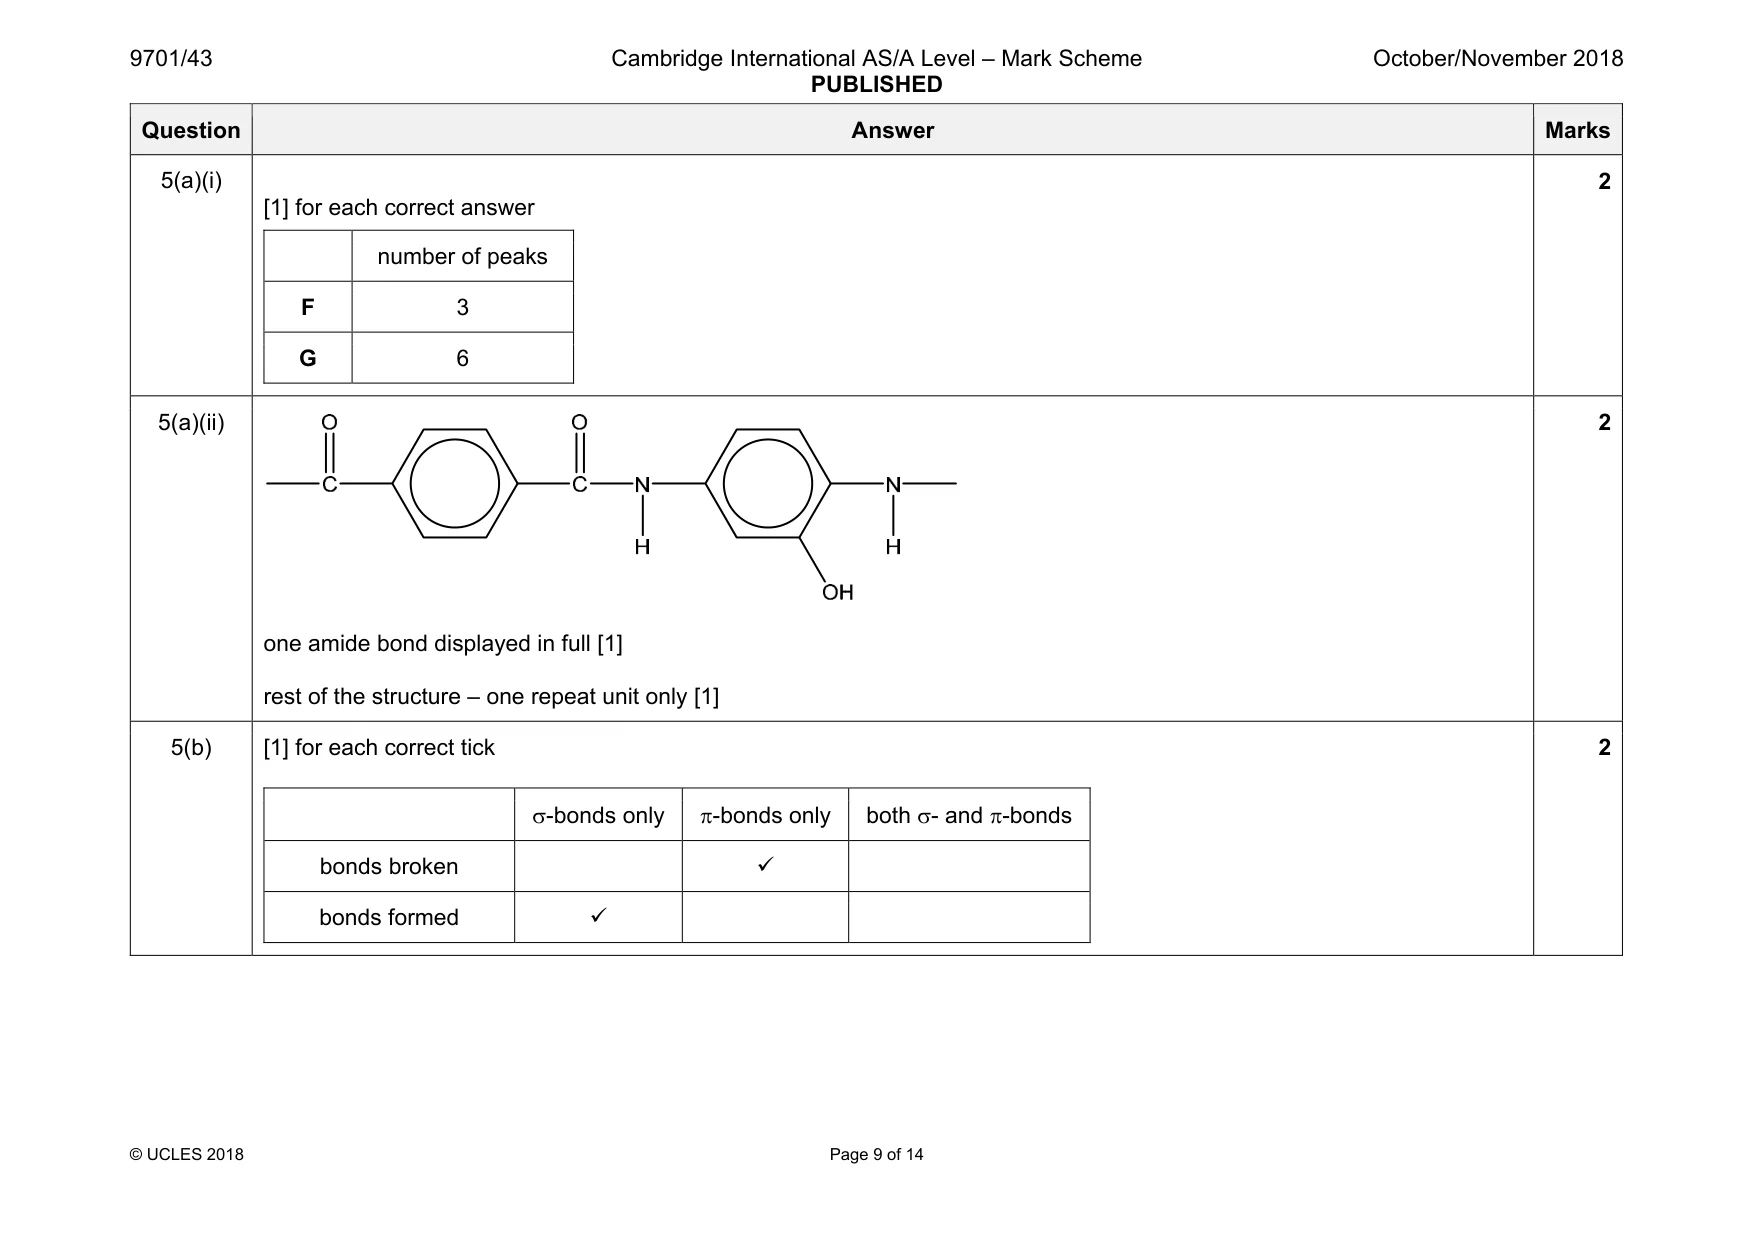Click the marks value for 5(a)(ii)
Viewport: 1755px width, 1240px height.
[1604, 422]
